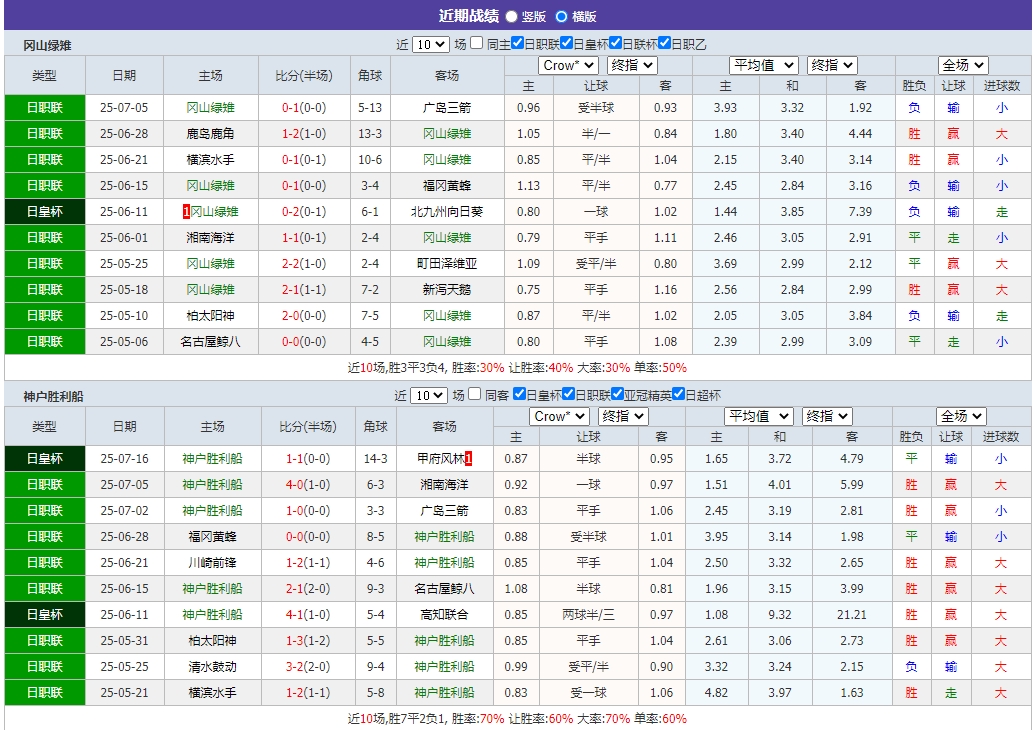Open the 终指 dropdown beside Crow*
1035x730 pixels.
632,65
